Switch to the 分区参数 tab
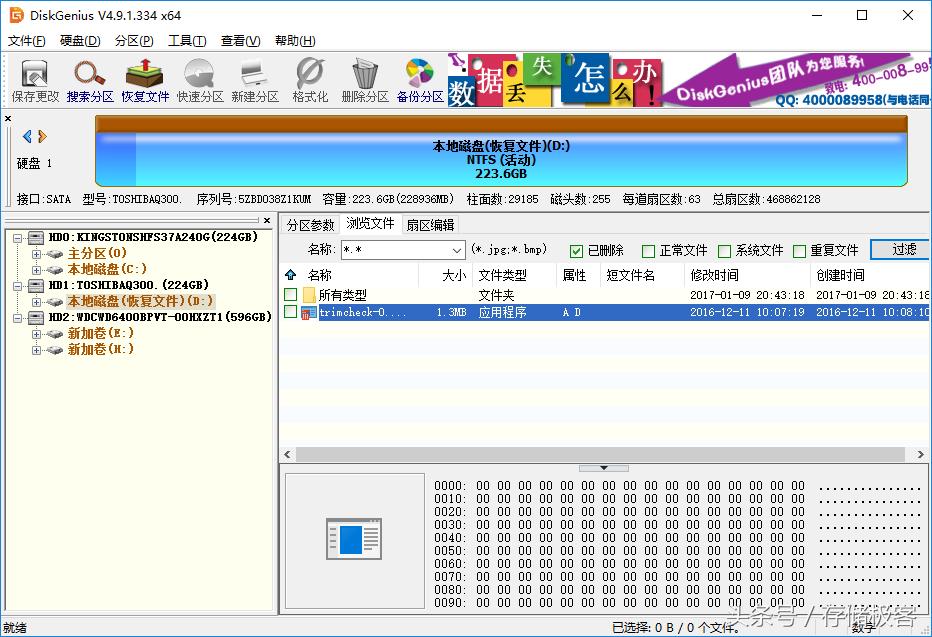932x637 pixels. point(310,225)
